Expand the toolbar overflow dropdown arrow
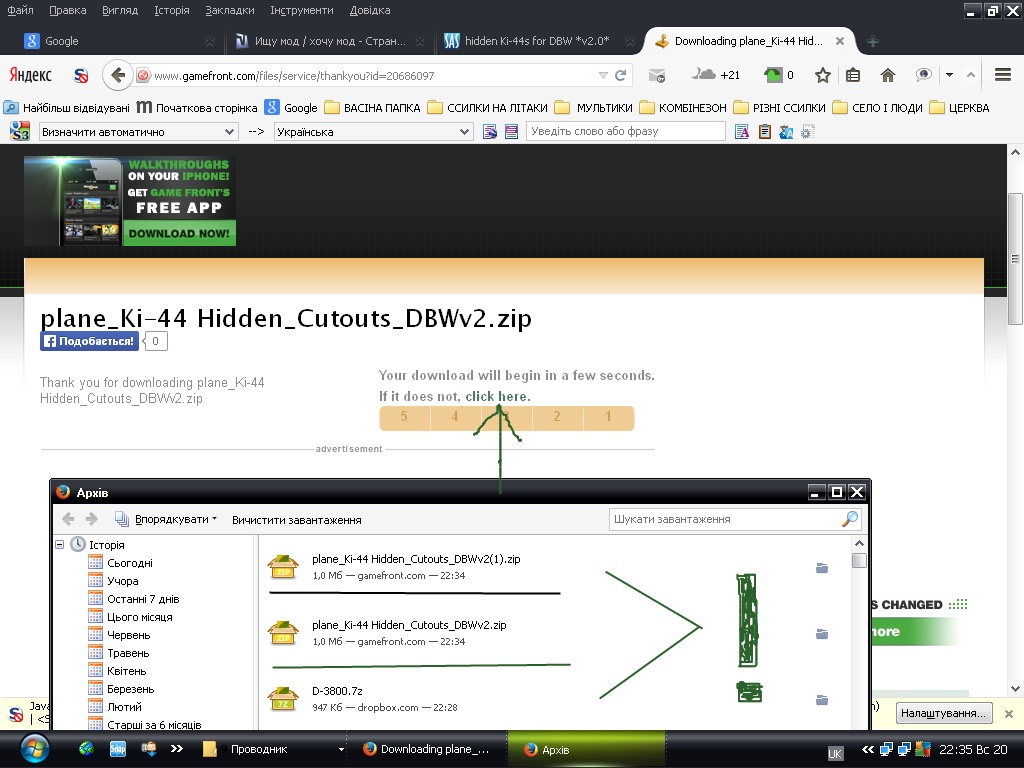The height and width of the screenshot is (768, 1024). tap(950, 74)
